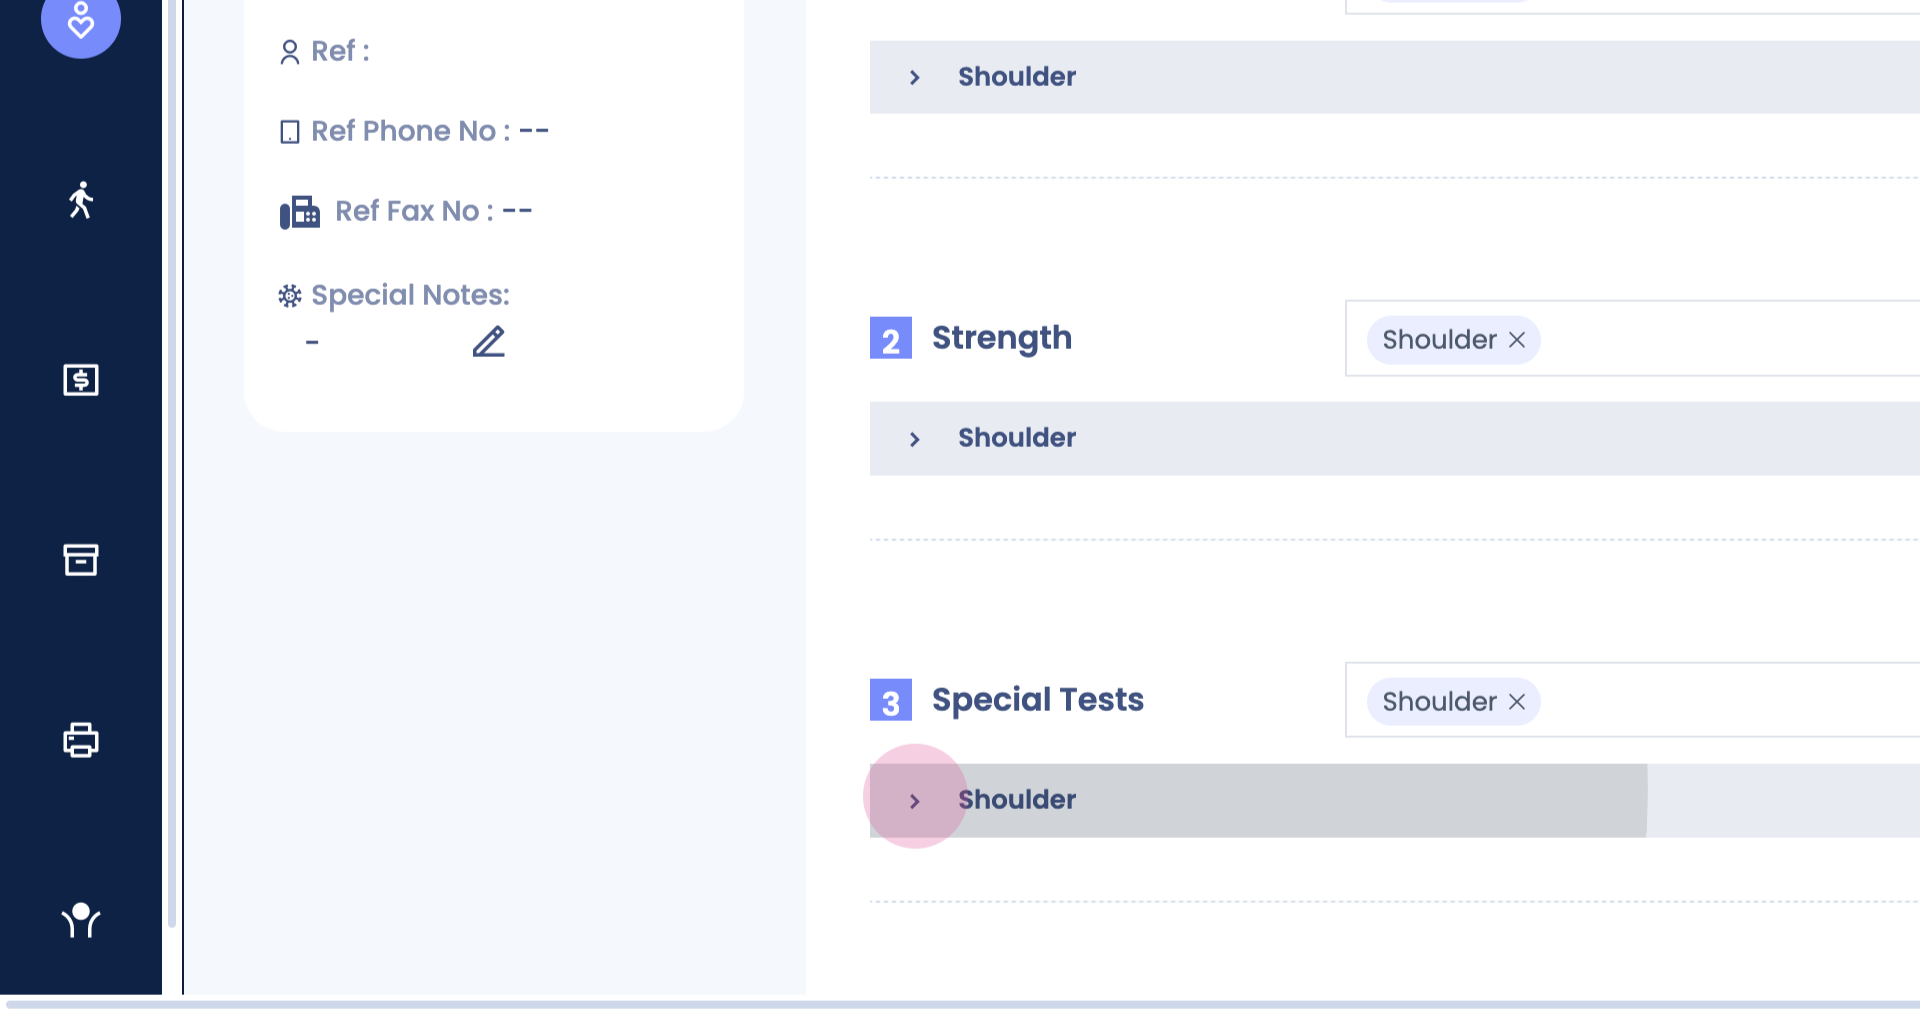Click the archive box sidebar icon
Viewport: 1920px width, 1014px height.
(x=81, y=560)
